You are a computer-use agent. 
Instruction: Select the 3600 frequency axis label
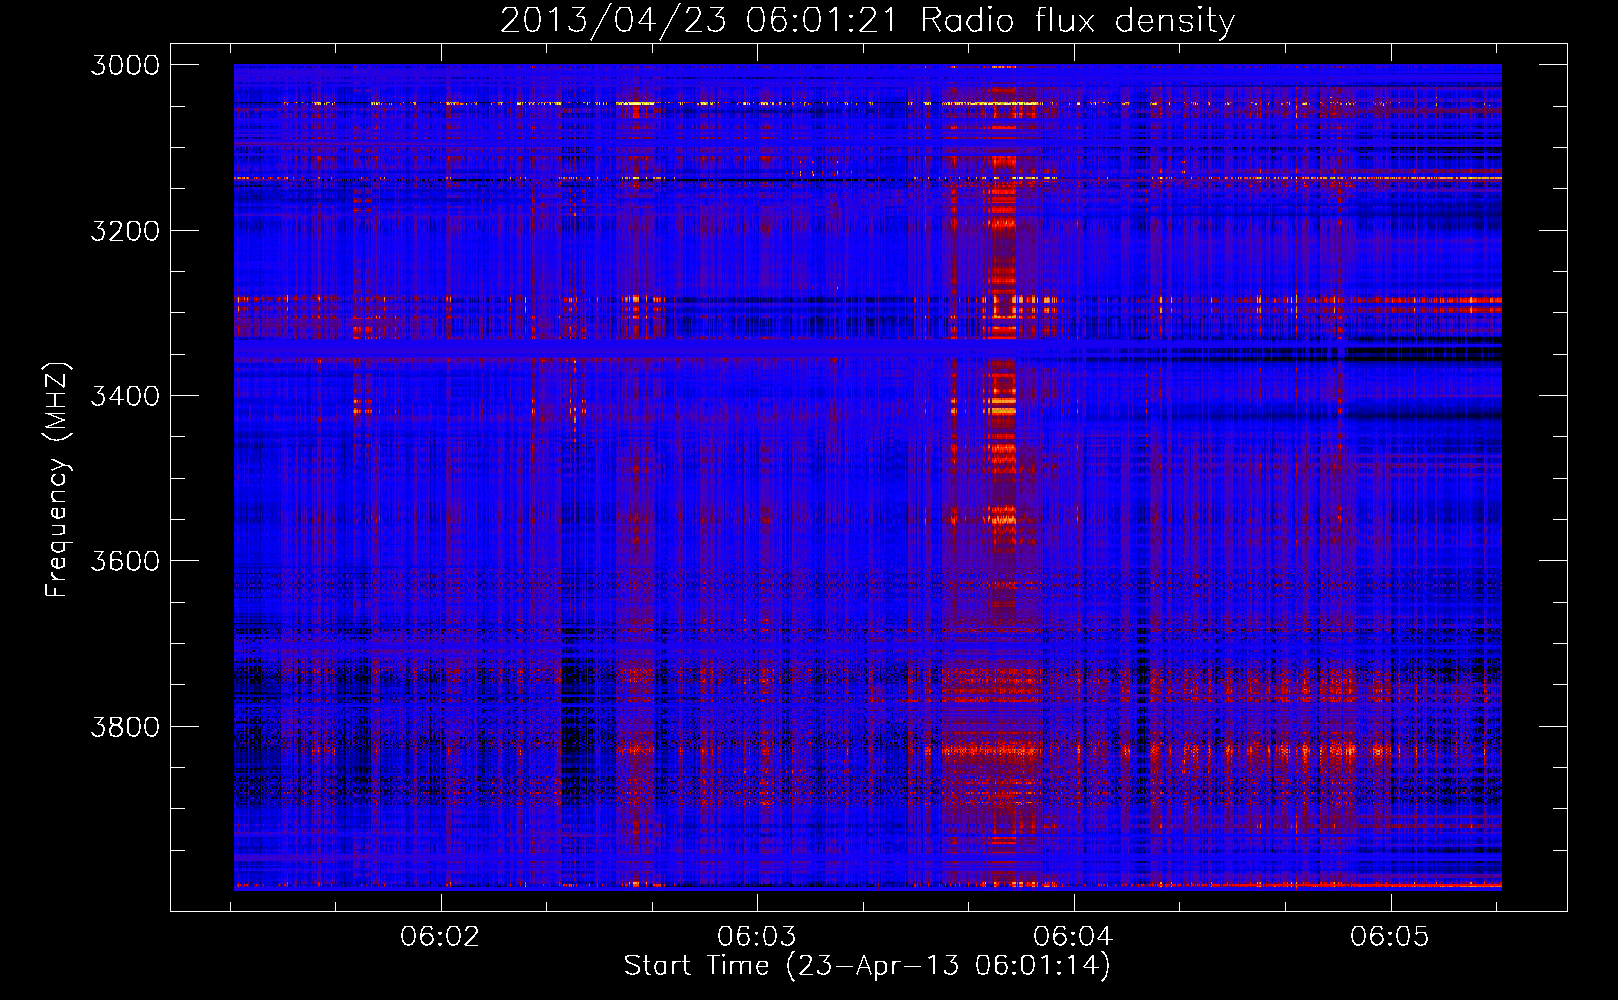(x=125, y=561)
